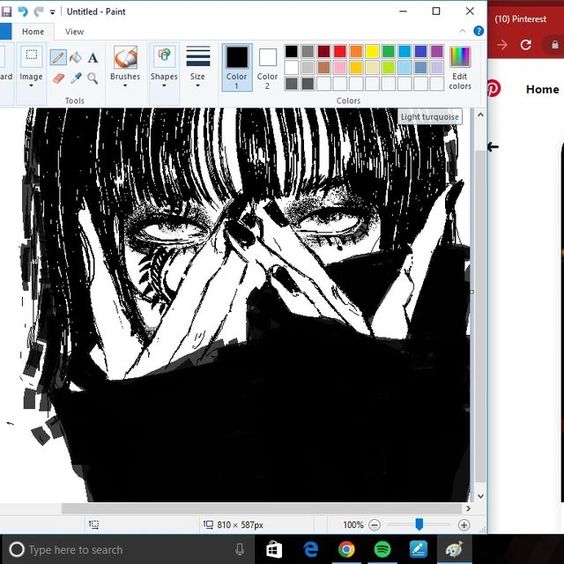Switch to the Home ribbon tab
Image resolution: width=564 pixels, height=564 pixels.
33,32
